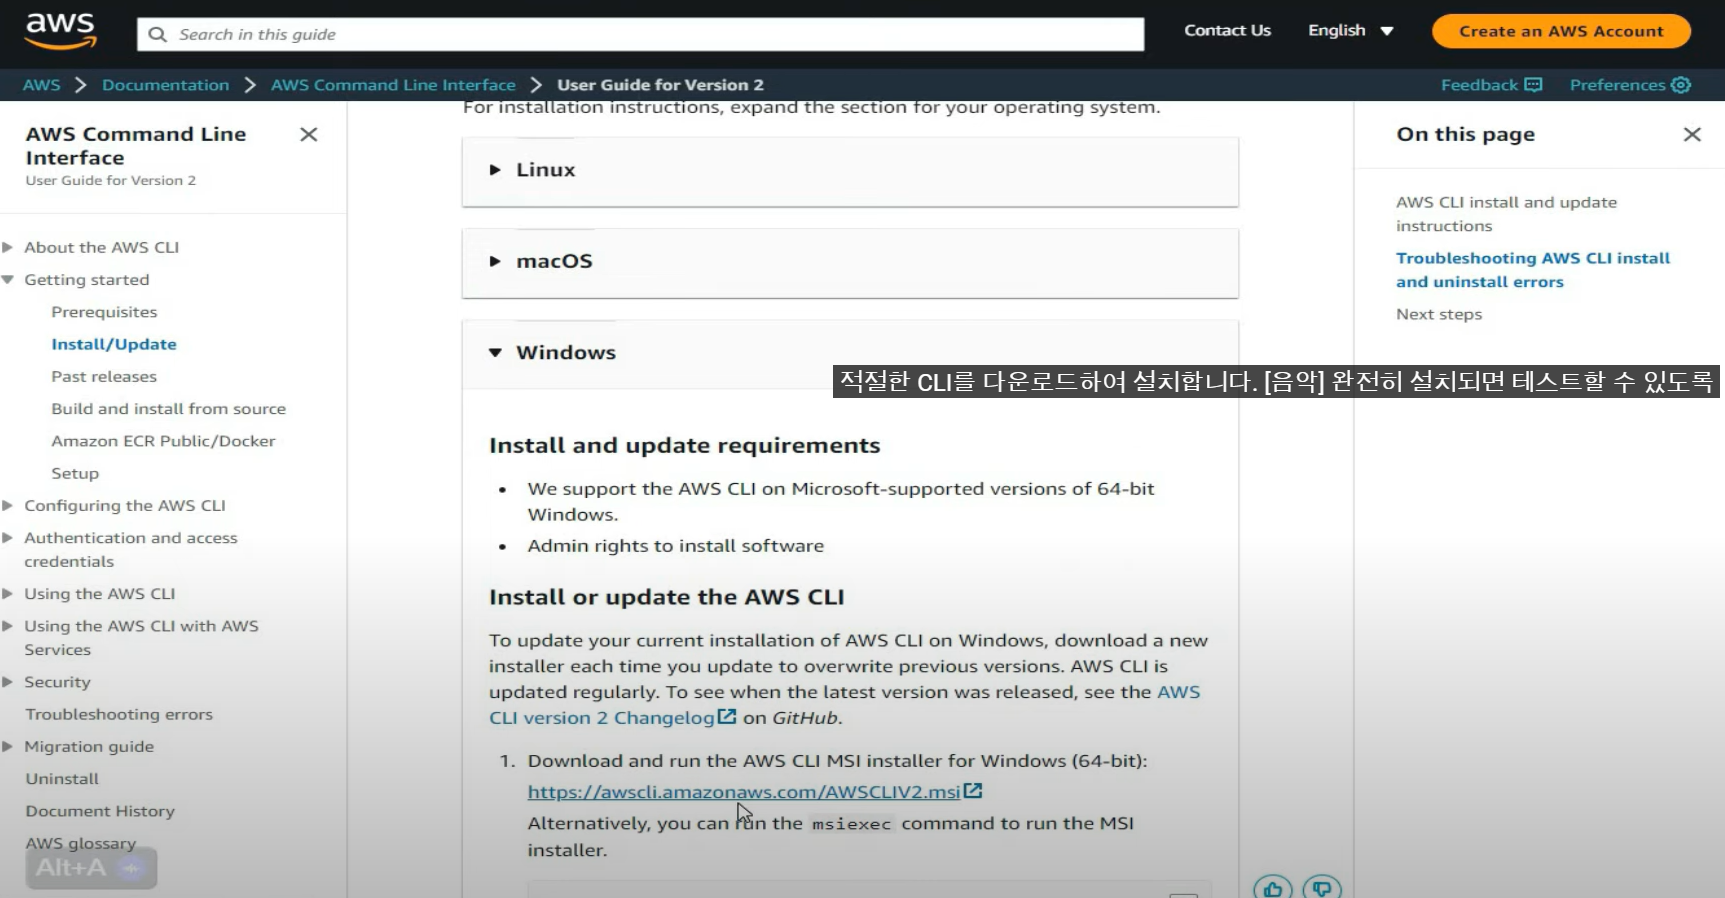Viewport: 1725px width, 898px height.
Task: Open the Feedback link
Action: 1479,85
